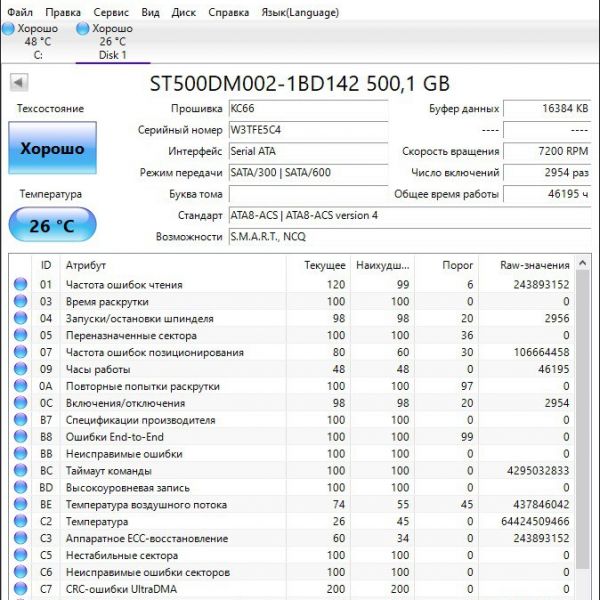Open the Справка menu
Screen dimensions: 600x600
coord(228,12)
